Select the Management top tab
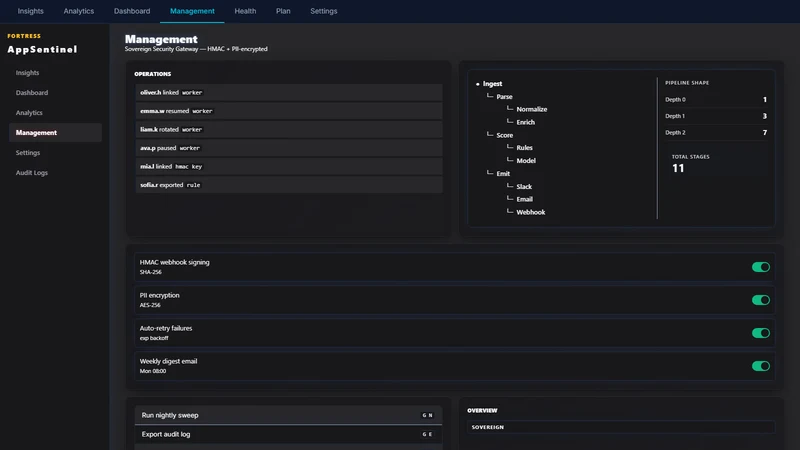 (192, 11)
